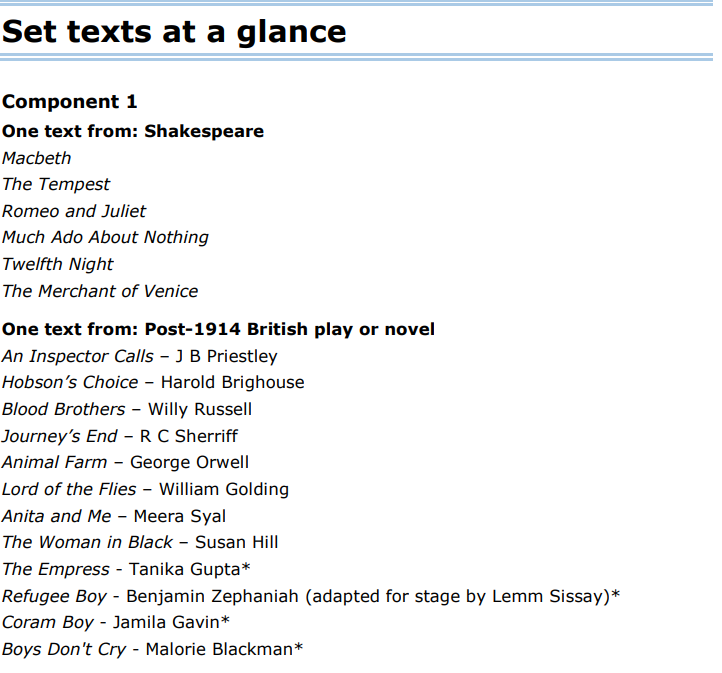The image size is (722, 673).
Task: Select the Macbeth title
Action: tap(37, 158)
